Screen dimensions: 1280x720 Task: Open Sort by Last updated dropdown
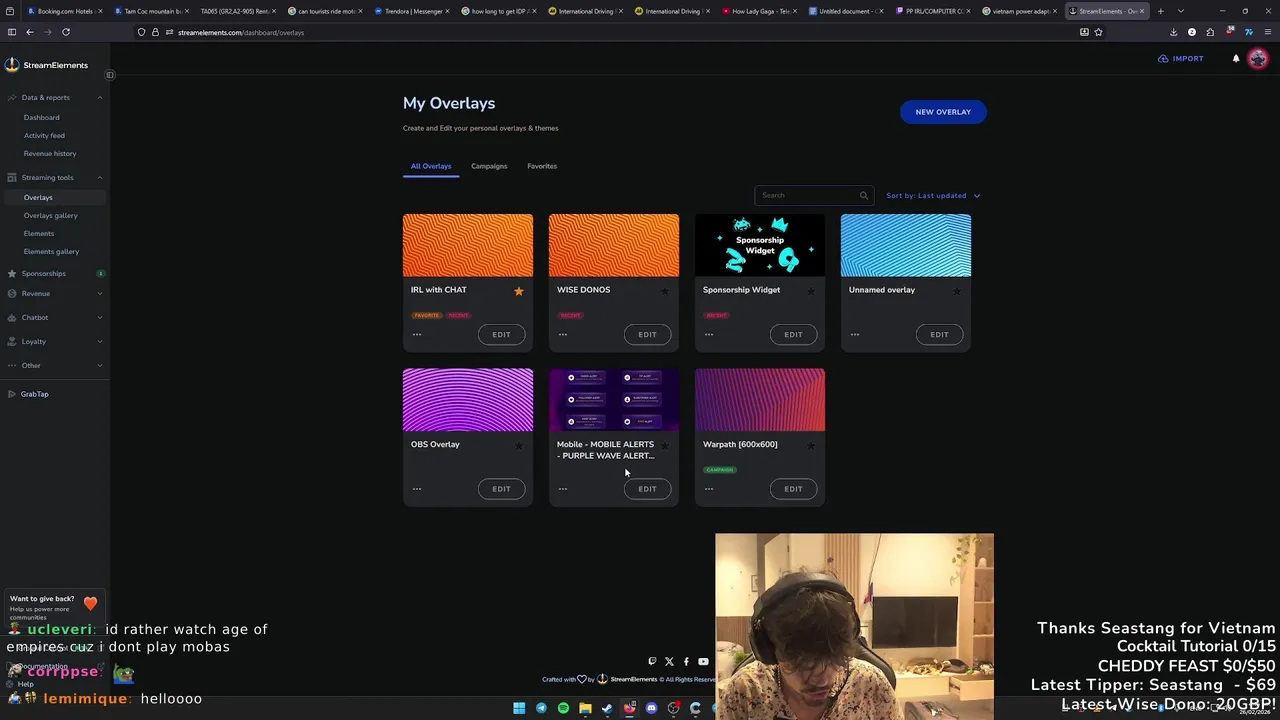[x=933, y=196]
